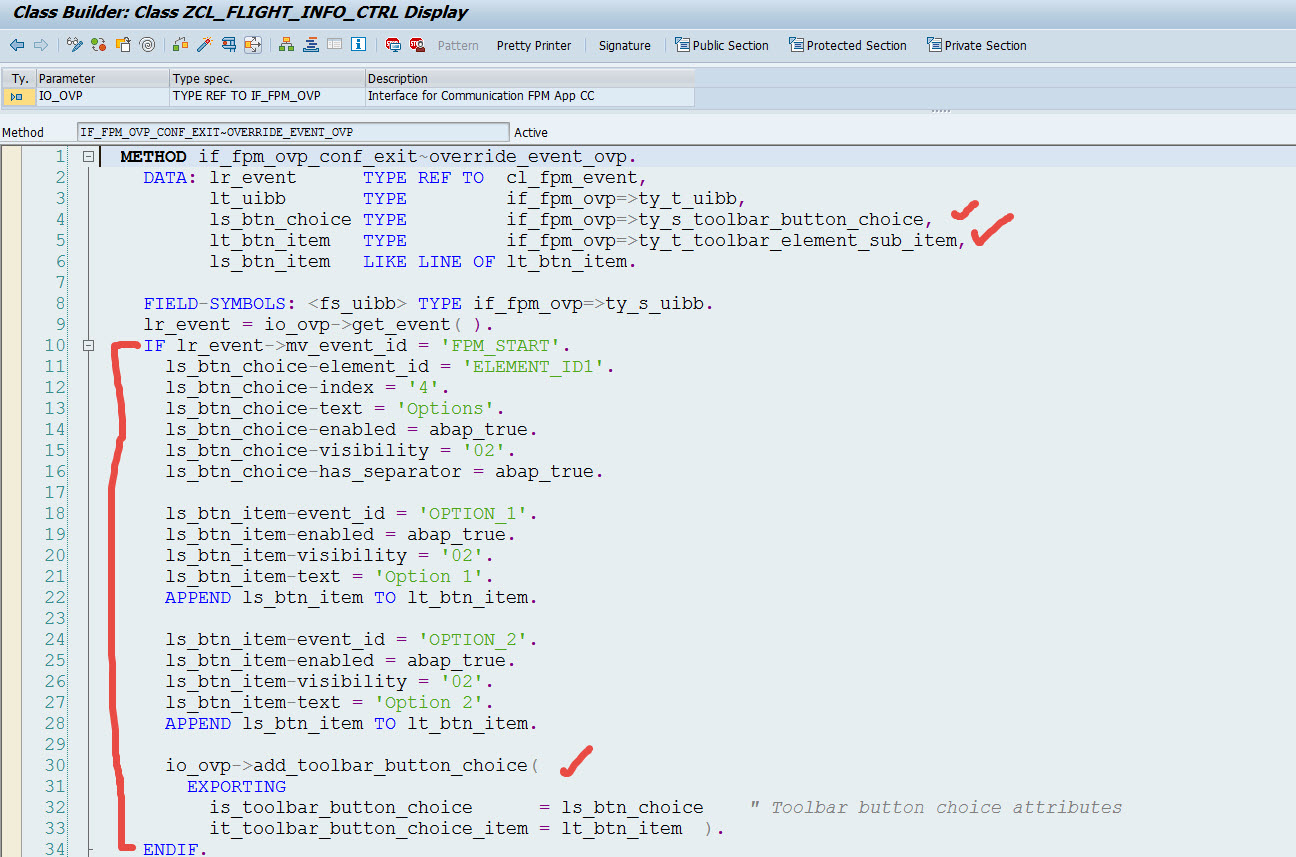Viewport: 1296px width, 857px height.
Task: Click the Refresh icon in the toolbar
Action: 97,44
